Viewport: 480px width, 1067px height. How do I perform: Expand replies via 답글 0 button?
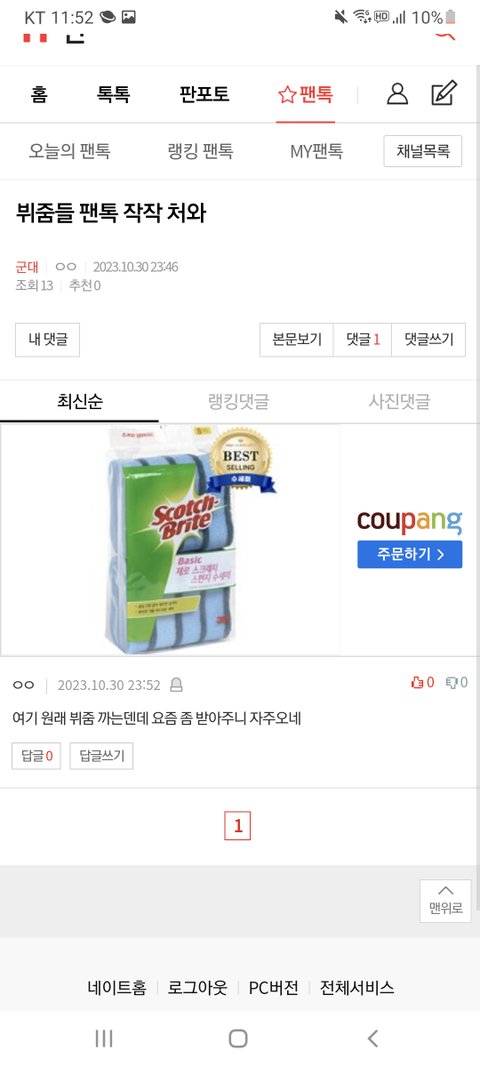coord(36,756)
